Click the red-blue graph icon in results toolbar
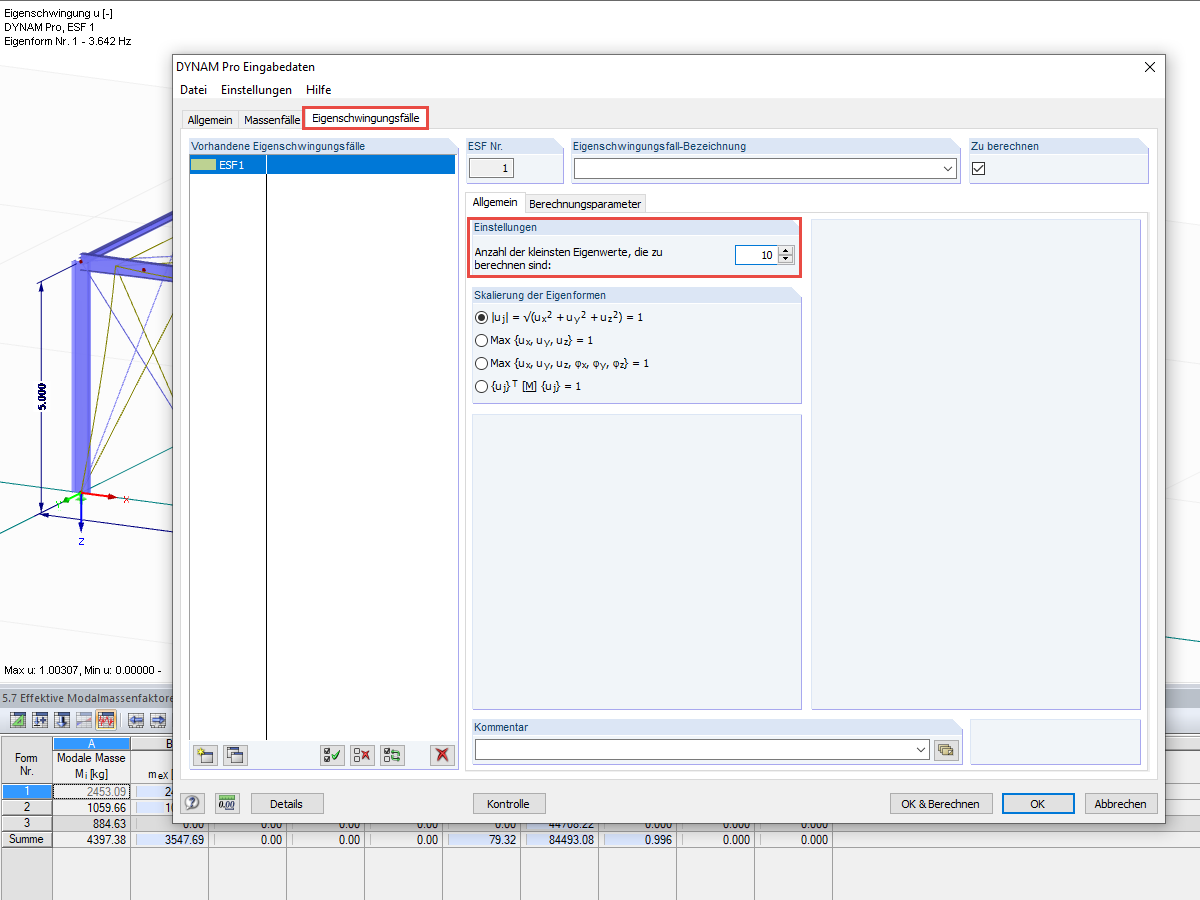The height and width of the screenshot is (900, 1200). [84, 720]
